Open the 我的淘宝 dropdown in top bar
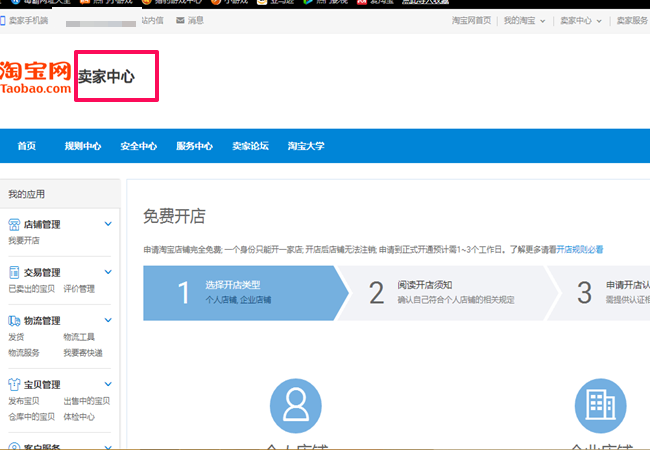The width and height of the screenshot is (650, 450). [x=524, y=21]
